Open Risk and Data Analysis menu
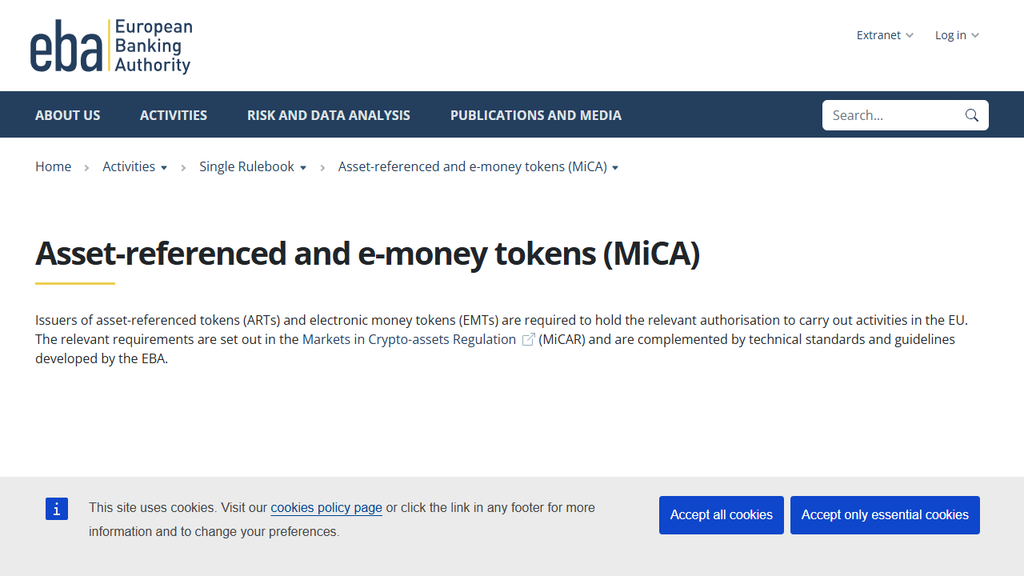The height and width of the screenshot is (576, 1024). click(x=328, y=115)
